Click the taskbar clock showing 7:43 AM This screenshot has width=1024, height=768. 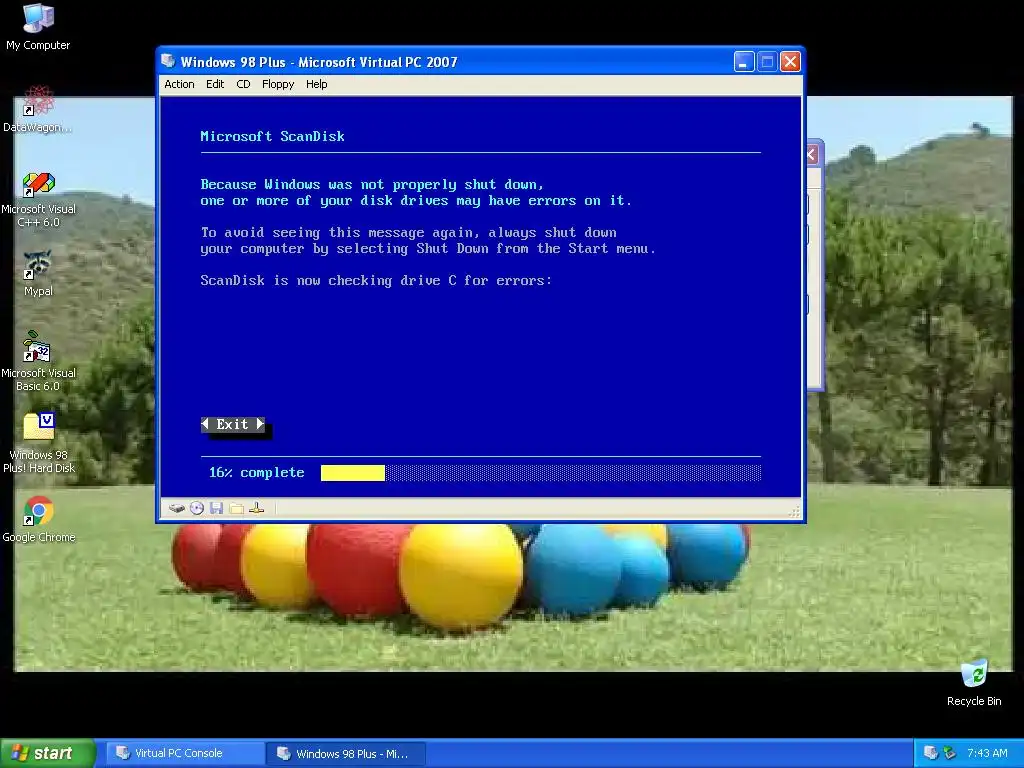[x=987, y=753]
